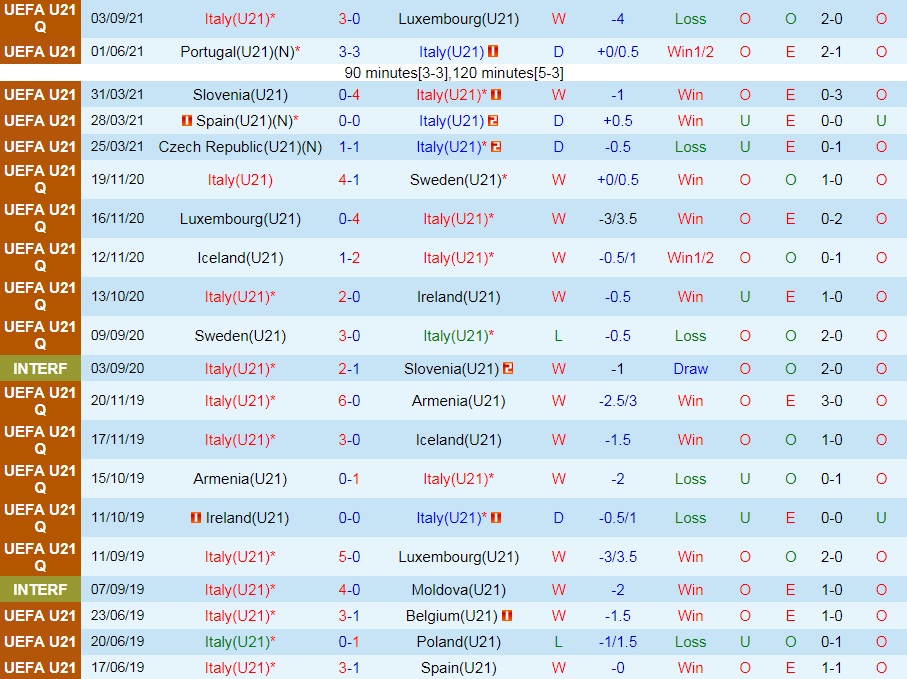907x679 pixels.
Task: Open the 6-0 score against Armenia(U21)
Action: [349, 401]
